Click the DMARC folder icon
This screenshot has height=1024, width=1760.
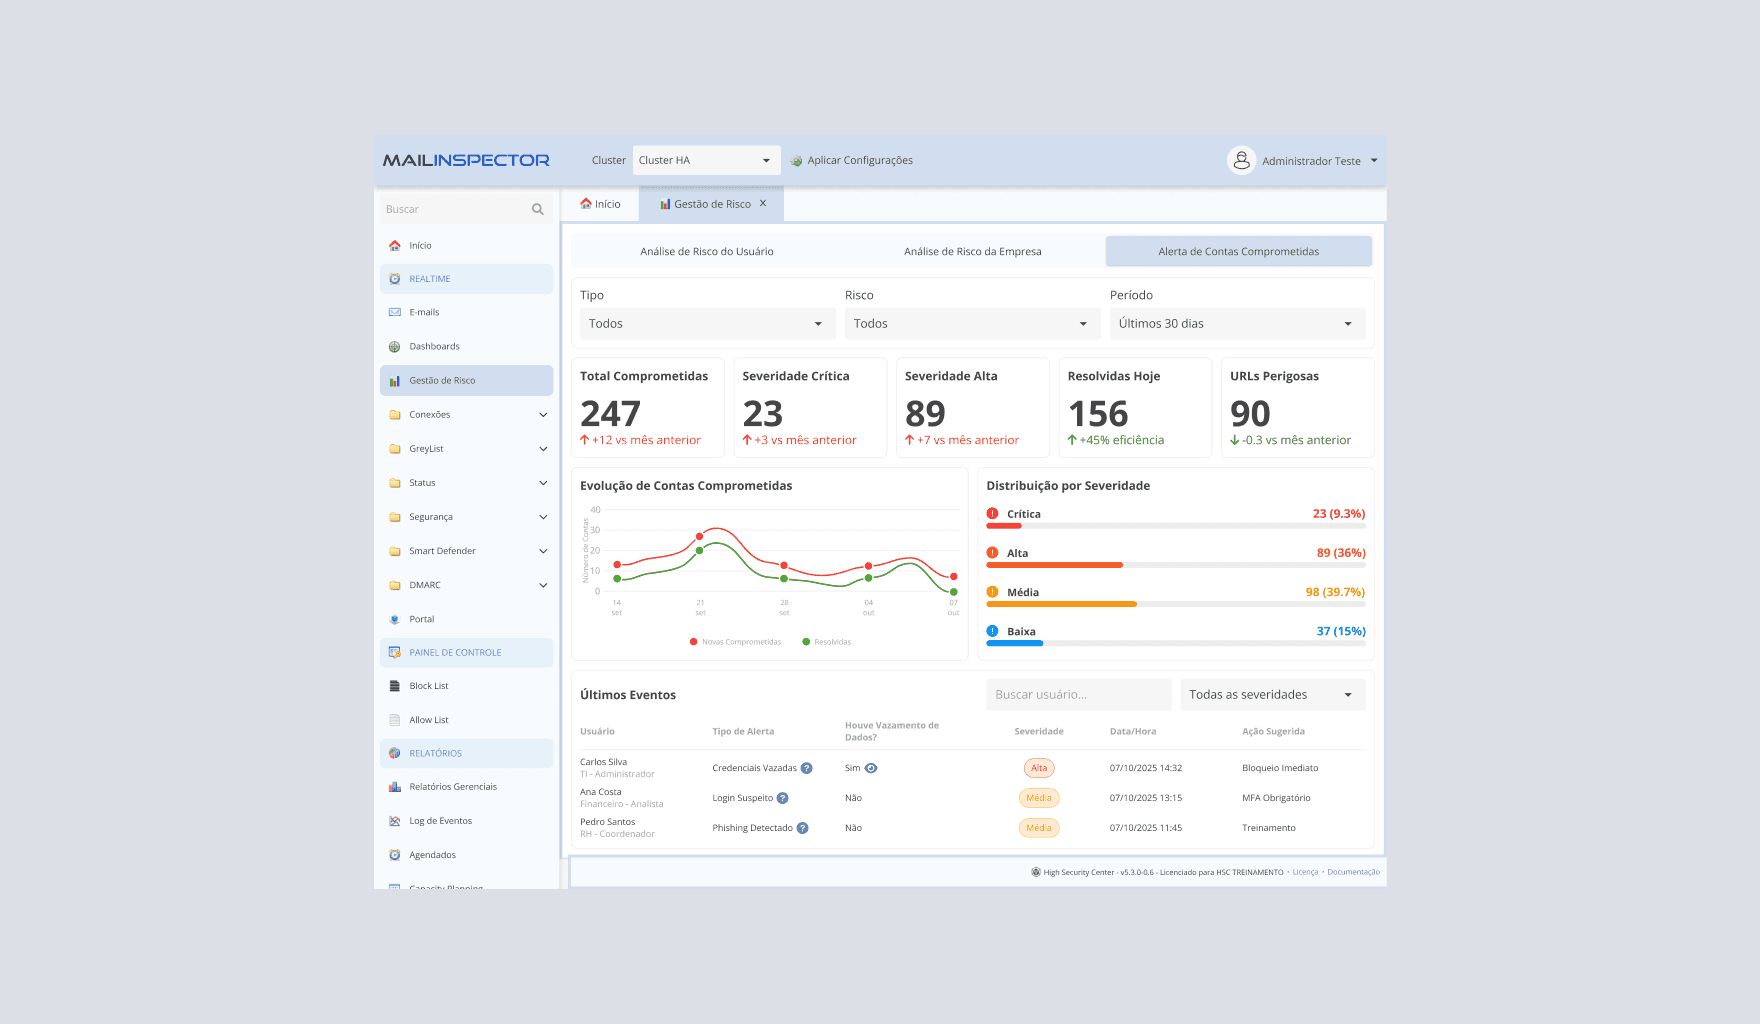tap(395, 585)
